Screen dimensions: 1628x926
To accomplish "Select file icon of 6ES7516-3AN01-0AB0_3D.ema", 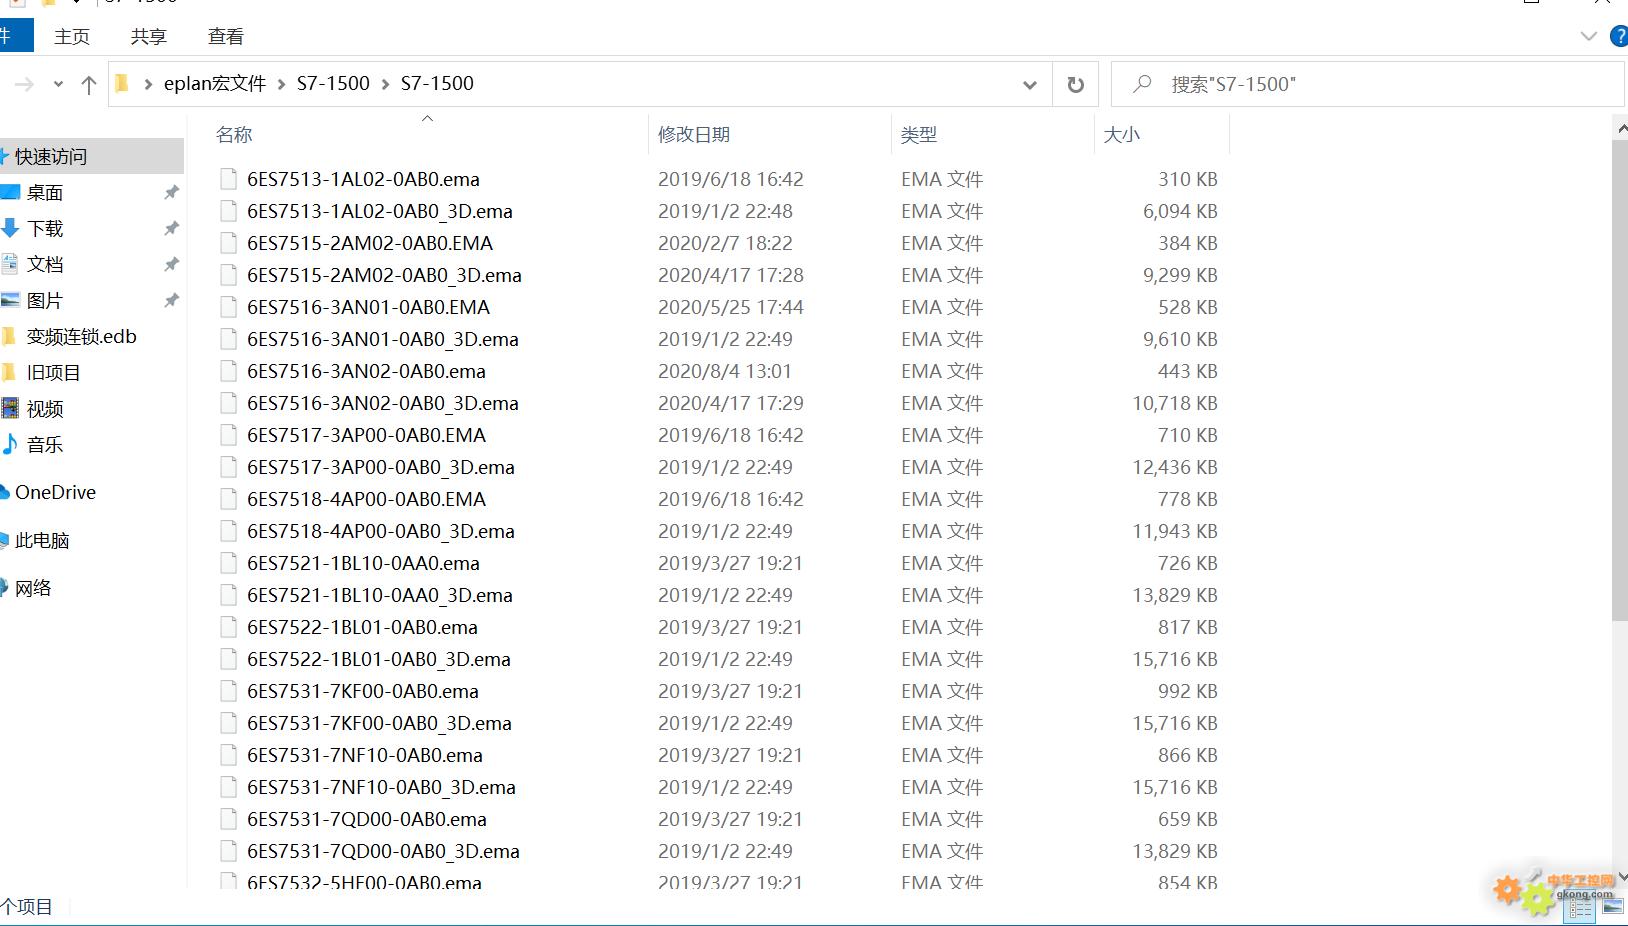I will point(228,339).
